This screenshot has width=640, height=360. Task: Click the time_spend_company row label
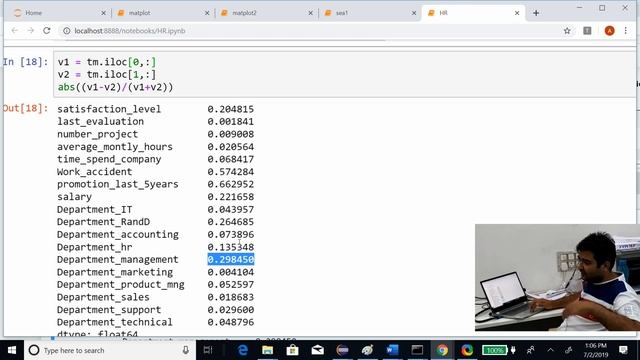coord(109,159)
